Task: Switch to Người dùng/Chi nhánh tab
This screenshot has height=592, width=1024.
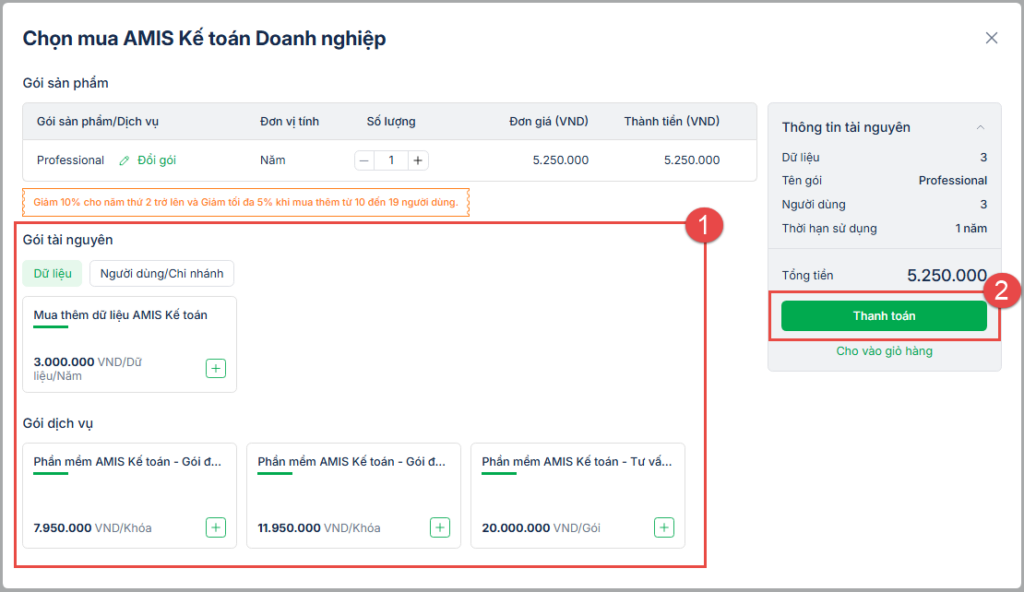Action: coord(161,273)
